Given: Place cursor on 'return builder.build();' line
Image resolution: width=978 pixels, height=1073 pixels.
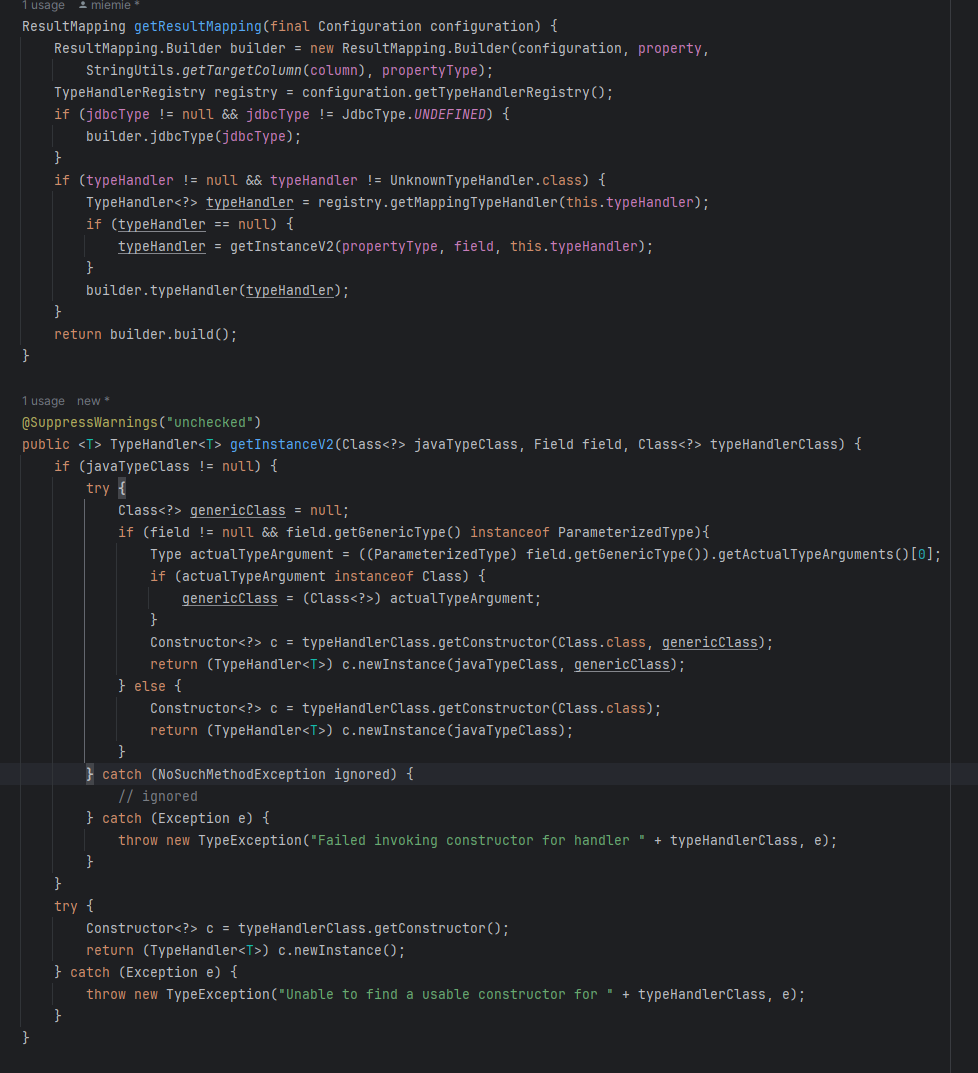Looking at the screenshot, I should point(145,334).
